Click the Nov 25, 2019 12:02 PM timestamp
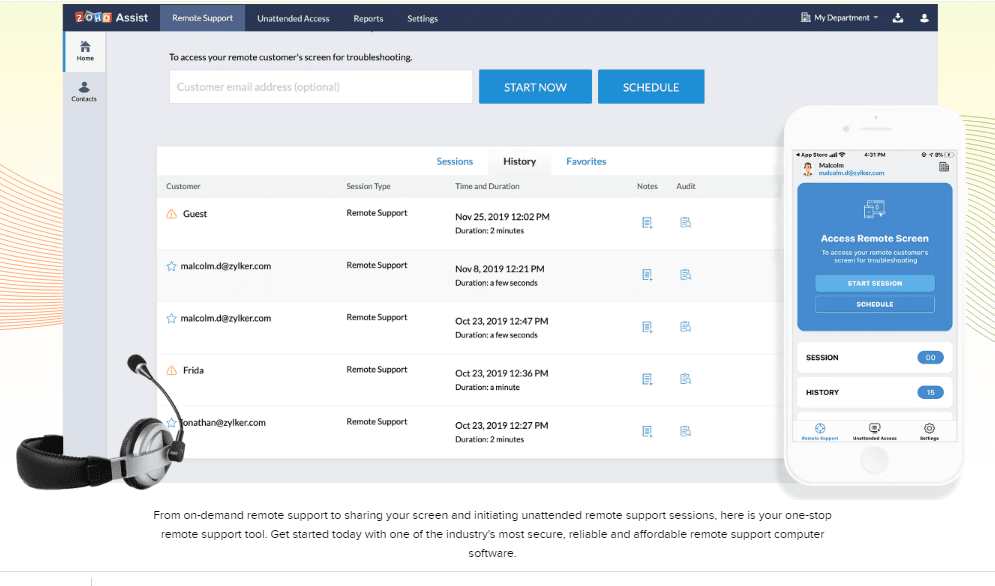Image resolution: width=995 pixels, height=586 pixels. point(502,216)
